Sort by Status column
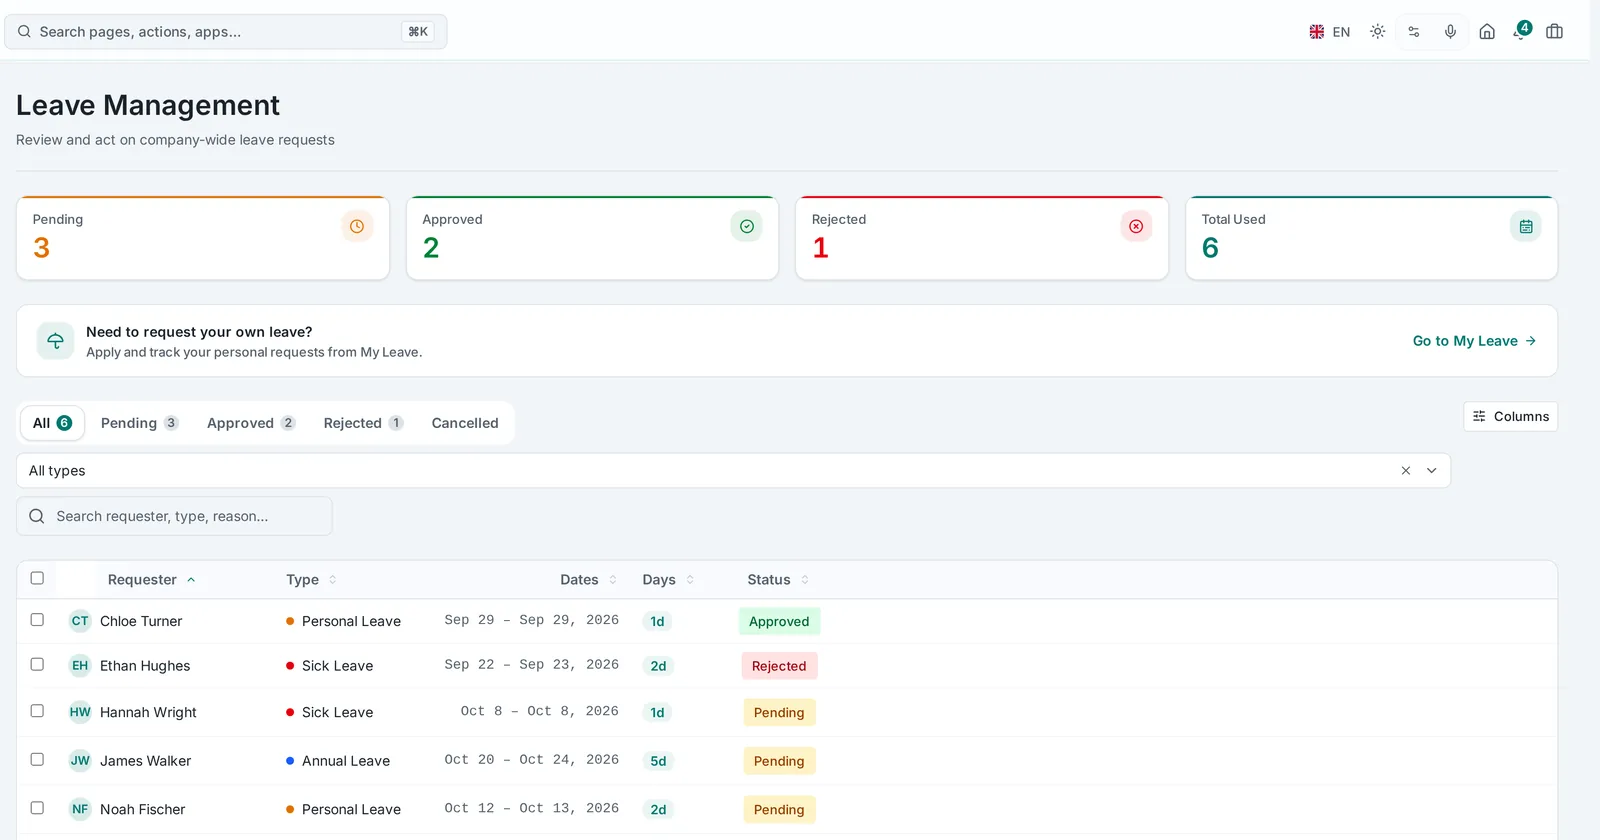 click(778, 580)
